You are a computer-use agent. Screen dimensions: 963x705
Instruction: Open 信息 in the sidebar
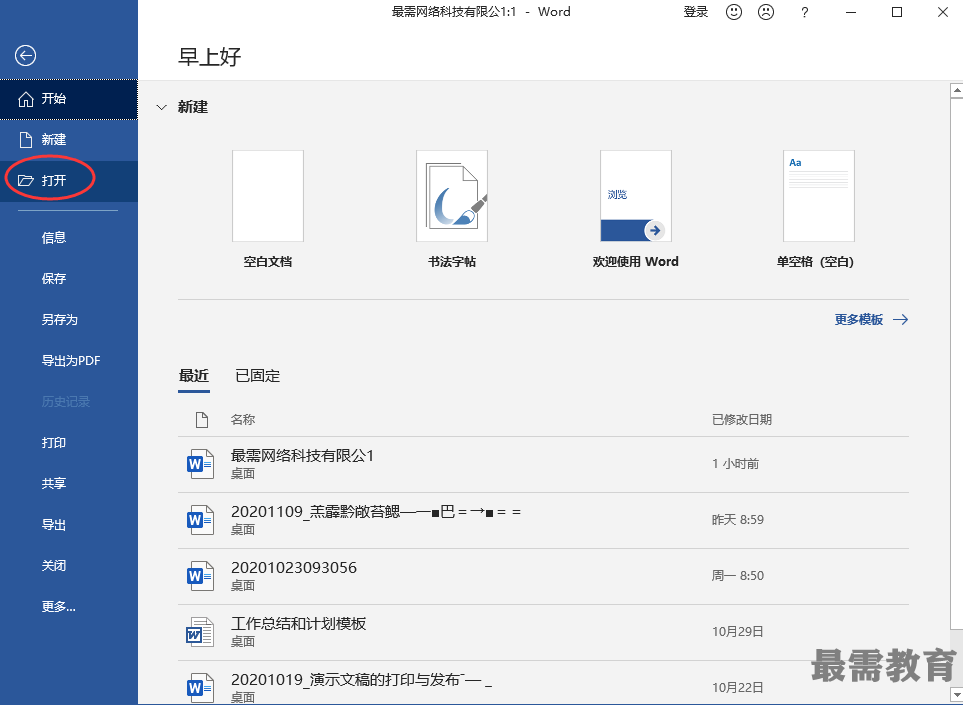(54, 238)
